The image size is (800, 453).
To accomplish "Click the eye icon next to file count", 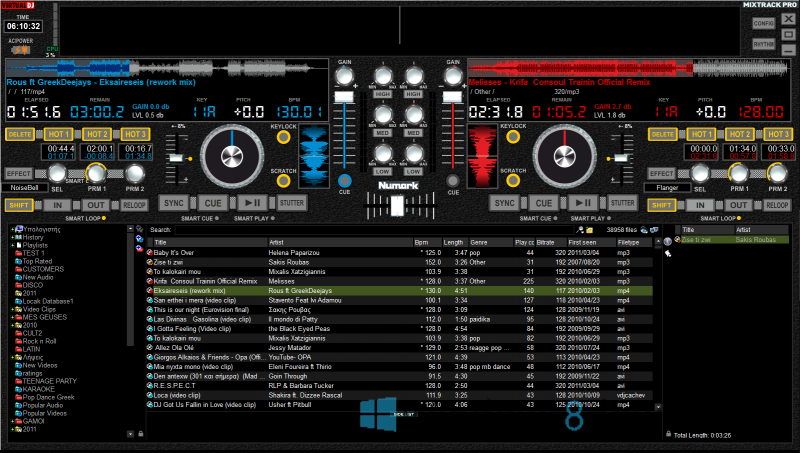I will (x=644, y=230).
